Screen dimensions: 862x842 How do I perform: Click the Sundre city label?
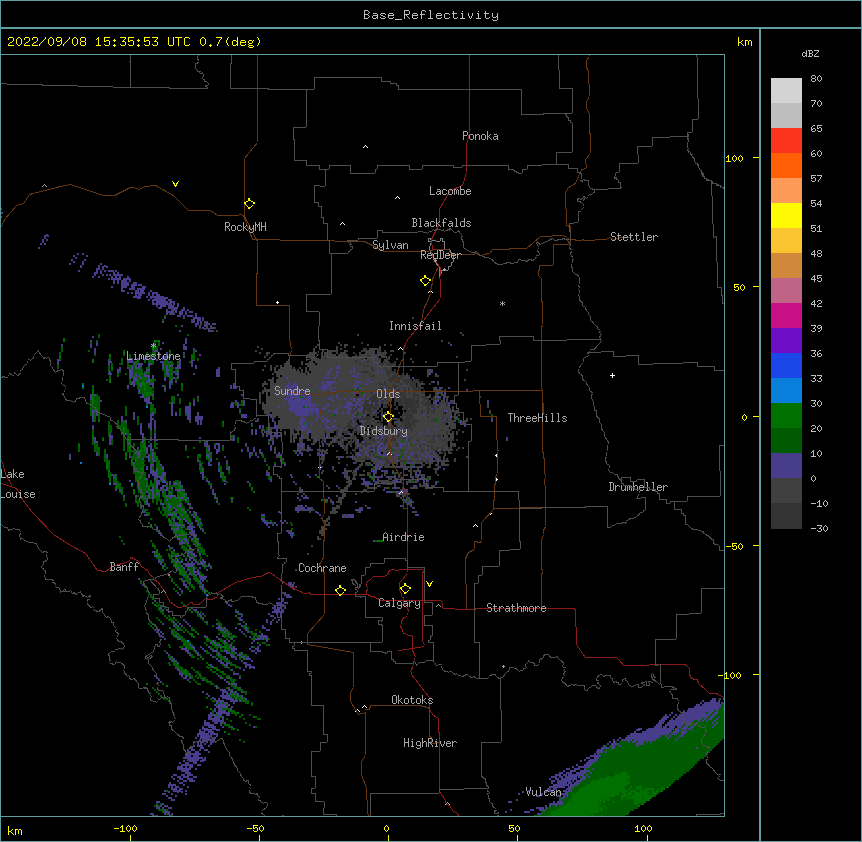tap(292, 391)
